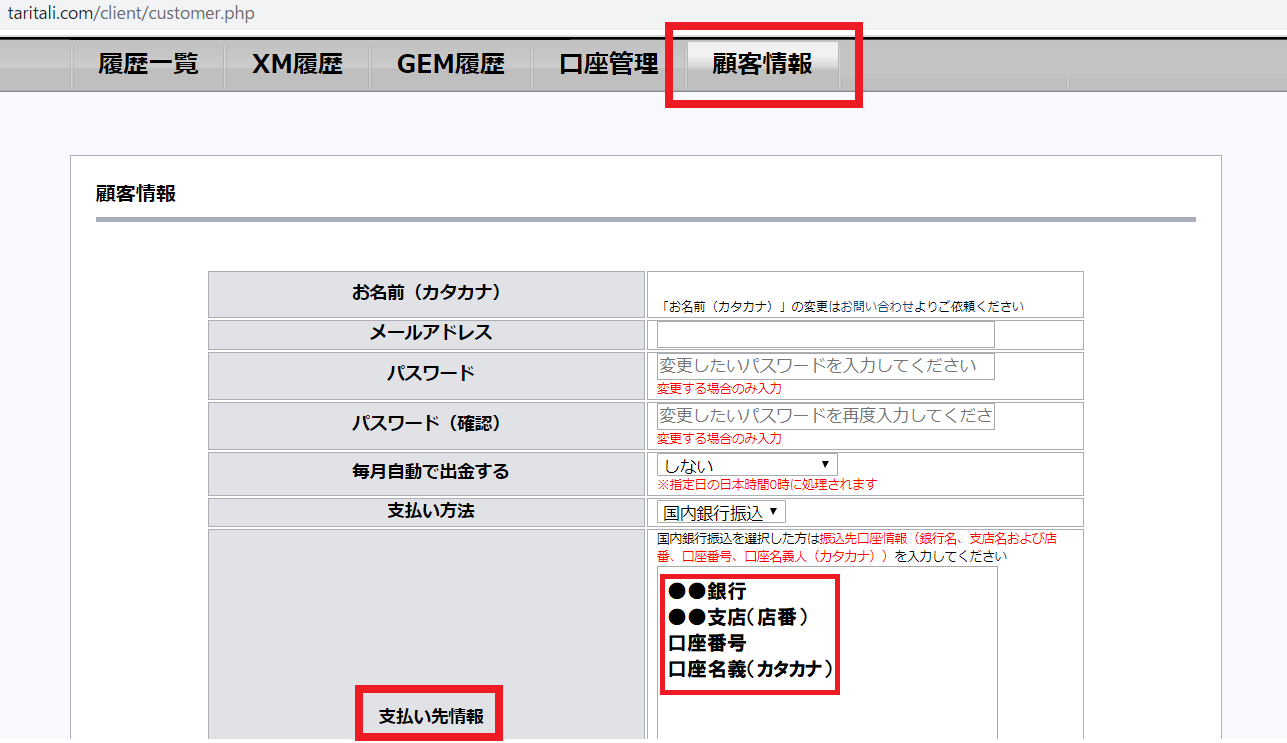Click the 支払い先情報 row label
Screen dimensions: 1287x743
tap(431, 717)
